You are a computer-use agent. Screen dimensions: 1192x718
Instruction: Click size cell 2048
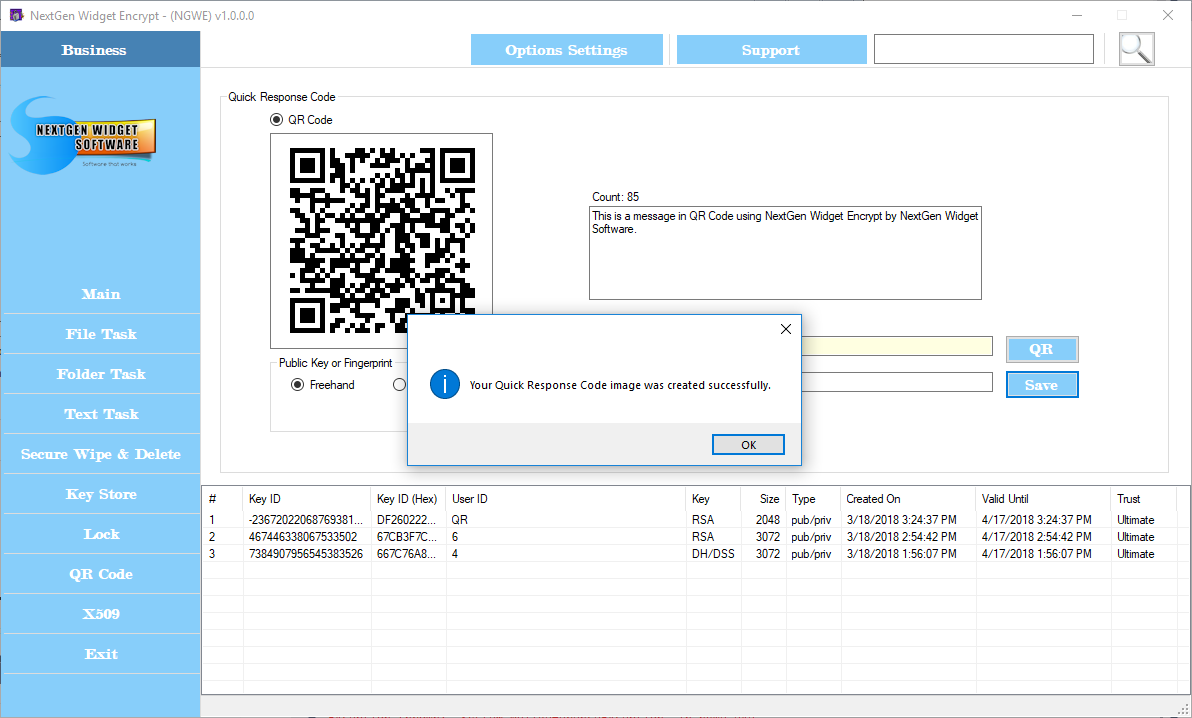pyautogui.click(x=768, y=519)
